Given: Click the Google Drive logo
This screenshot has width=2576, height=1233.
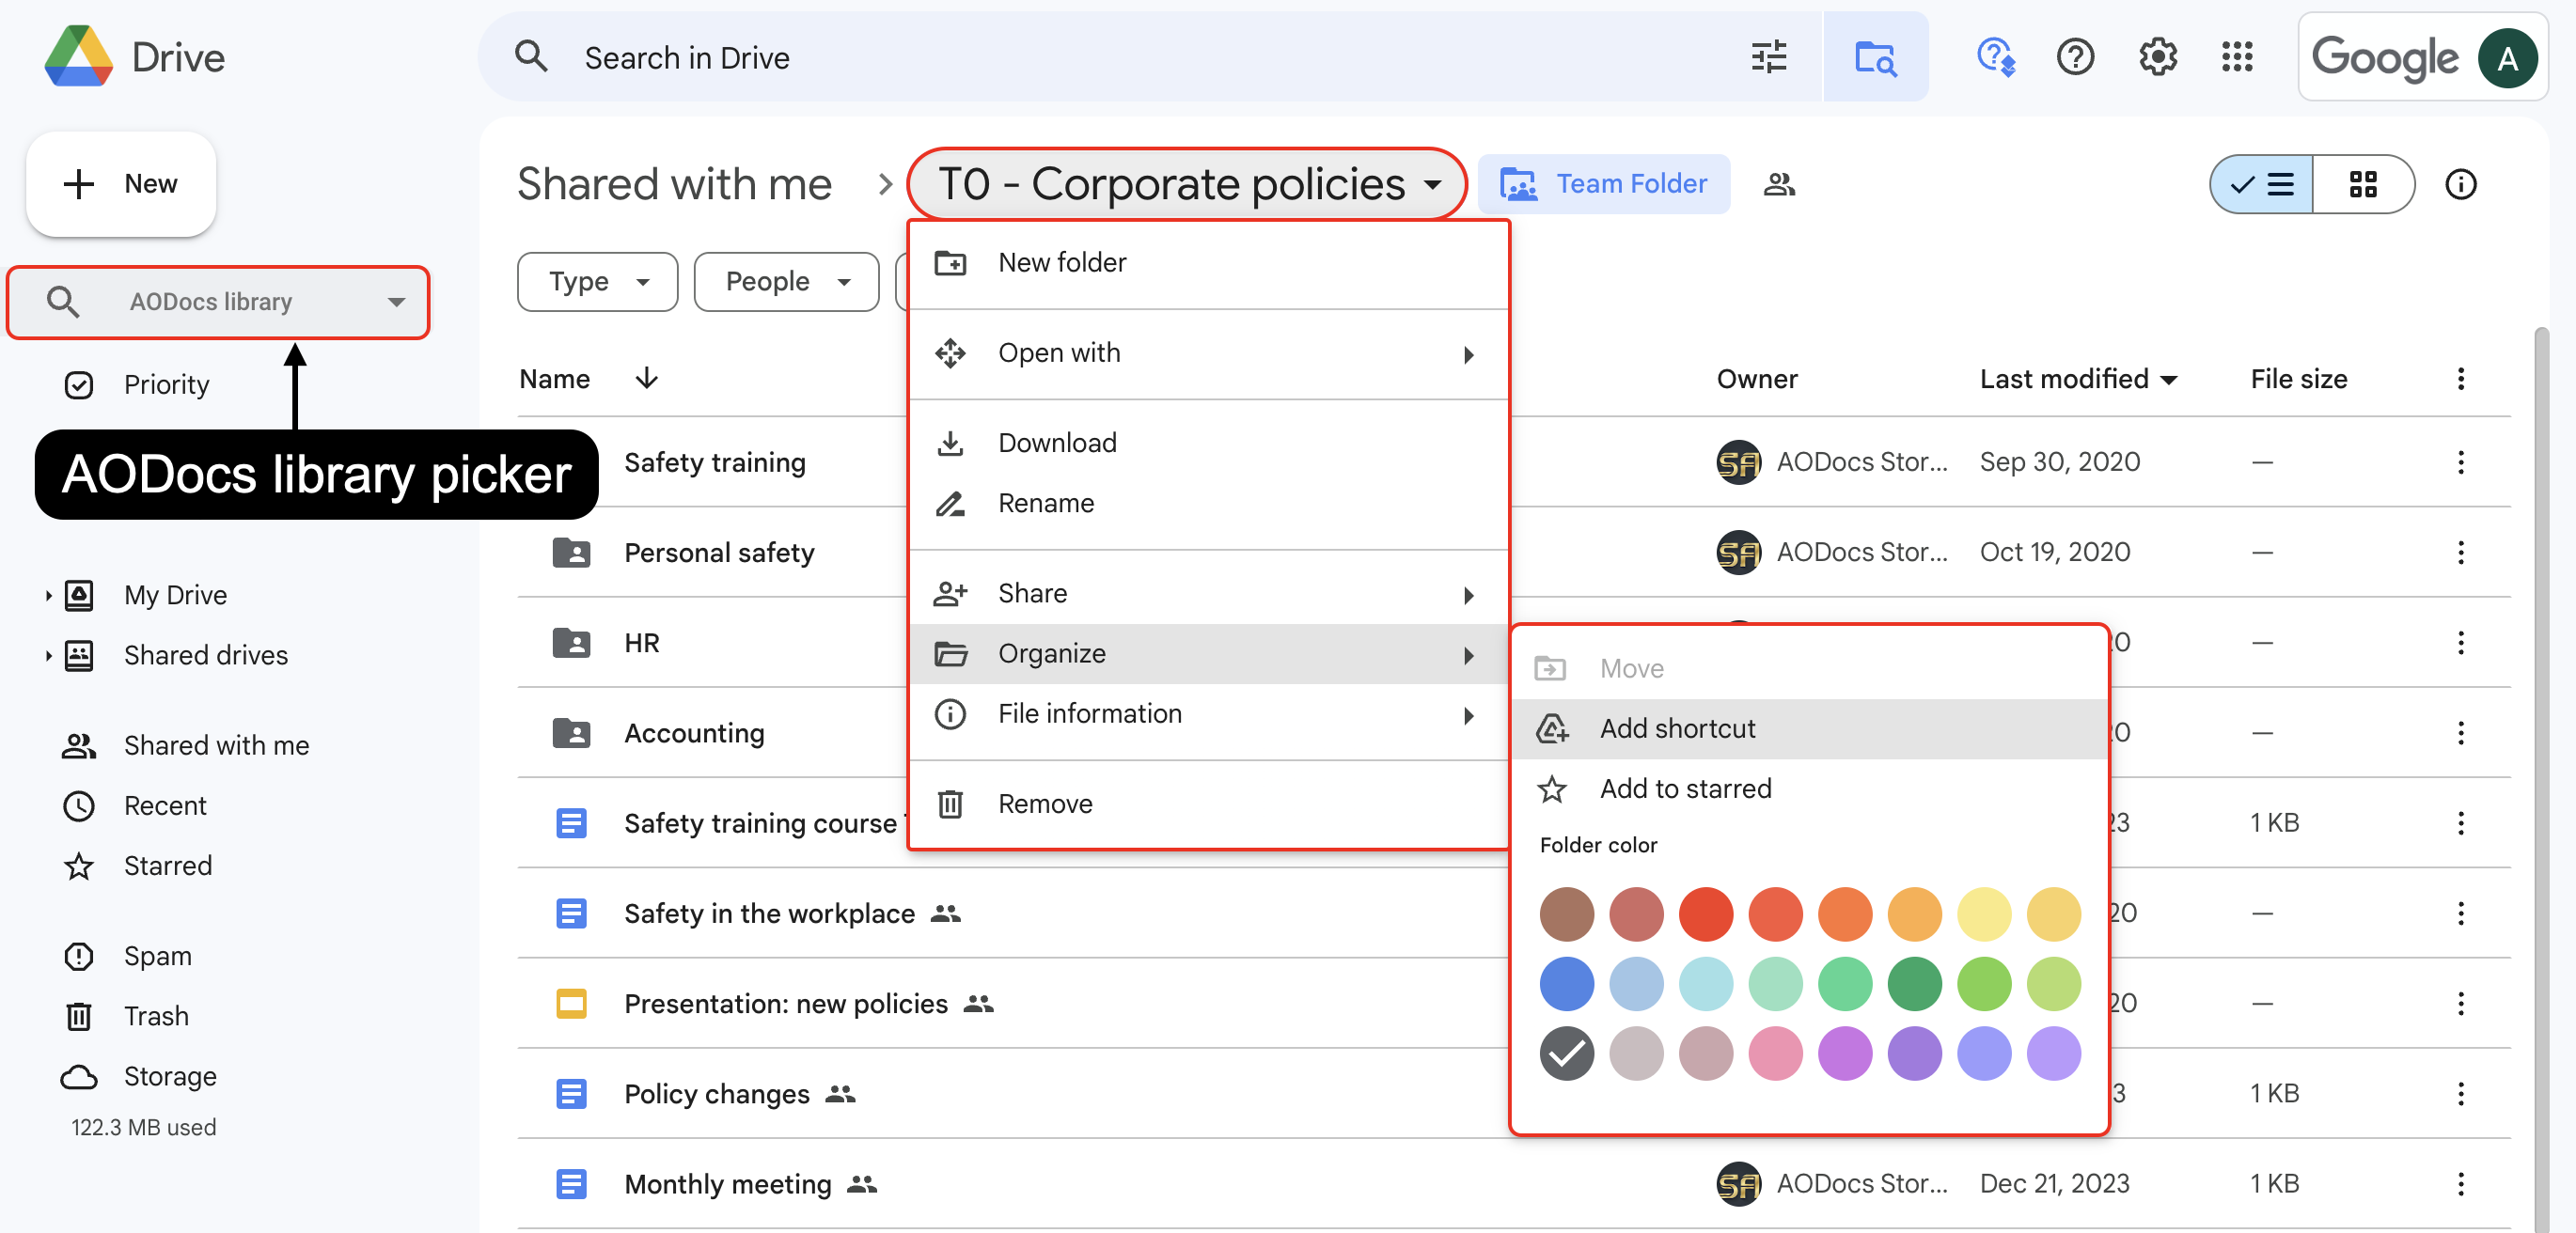Looking at the screenshot, I should [78, 57].
